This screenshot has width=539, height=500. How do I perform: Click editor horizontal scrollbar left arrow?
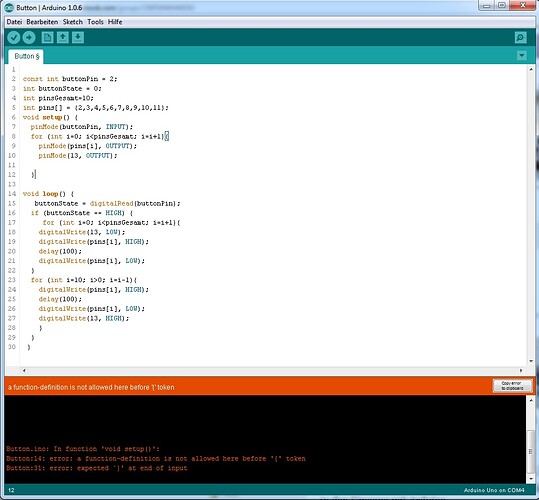pyautogui.click(x=24, y=370)
